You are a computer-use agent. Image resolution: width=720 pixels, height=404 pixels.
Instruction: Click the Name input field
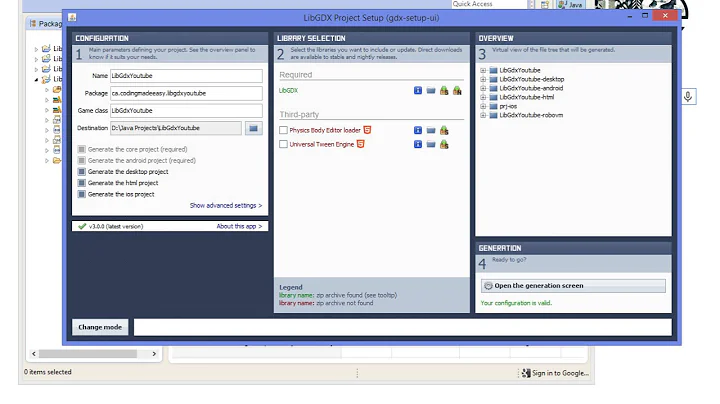[x=186, y=76]
